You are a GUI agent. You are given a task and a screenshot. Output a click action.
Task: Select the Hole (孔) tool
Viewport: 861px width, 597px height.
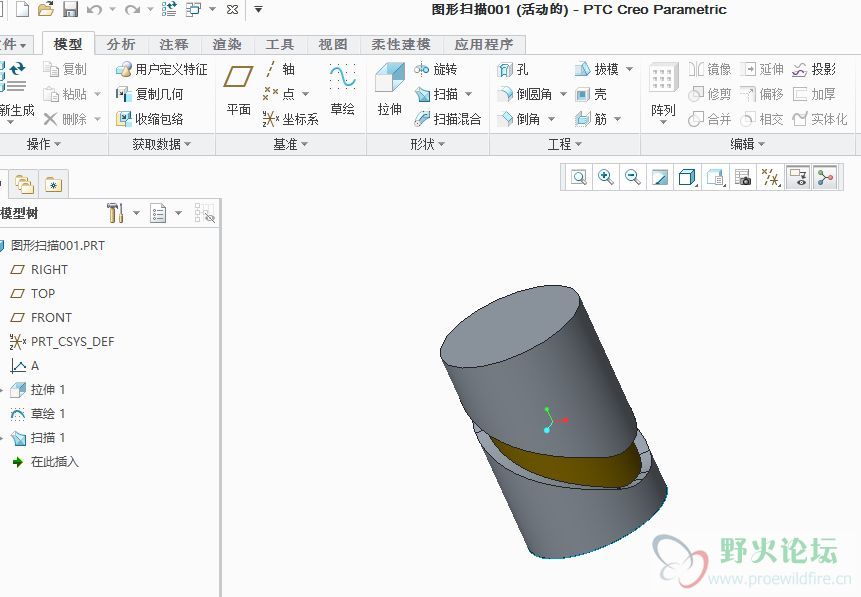point(513,70)
